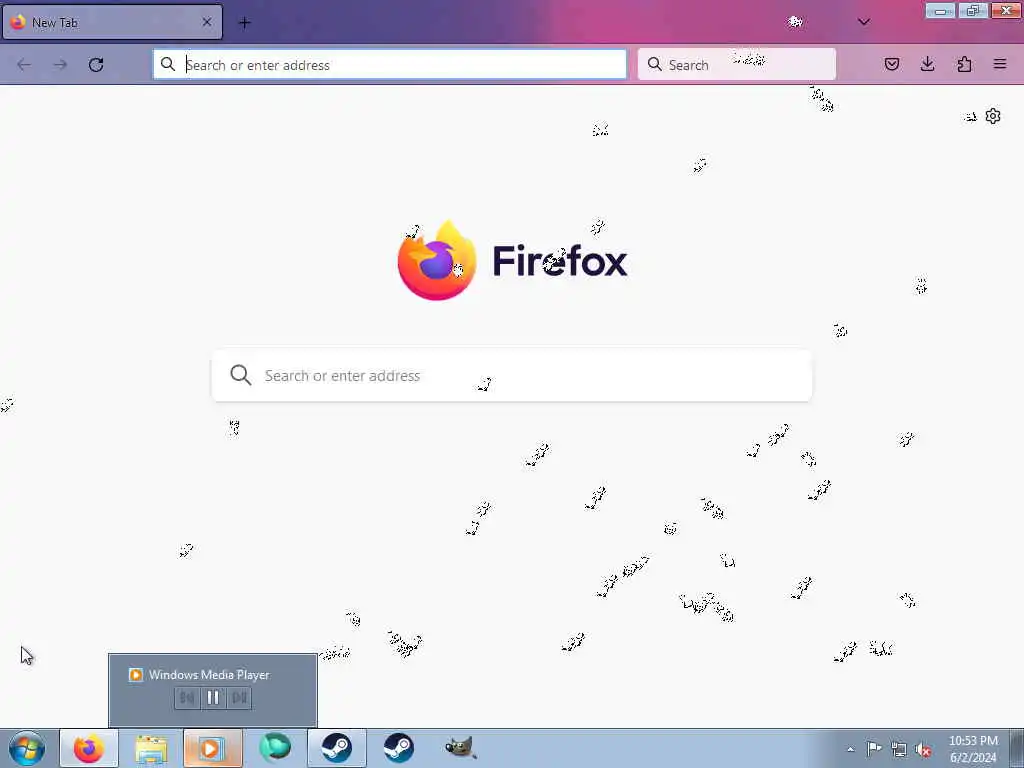This screenshot has height=768, width=1024.
Task: Click the Show desktop strip after the clock
Action: point(1018,748)
